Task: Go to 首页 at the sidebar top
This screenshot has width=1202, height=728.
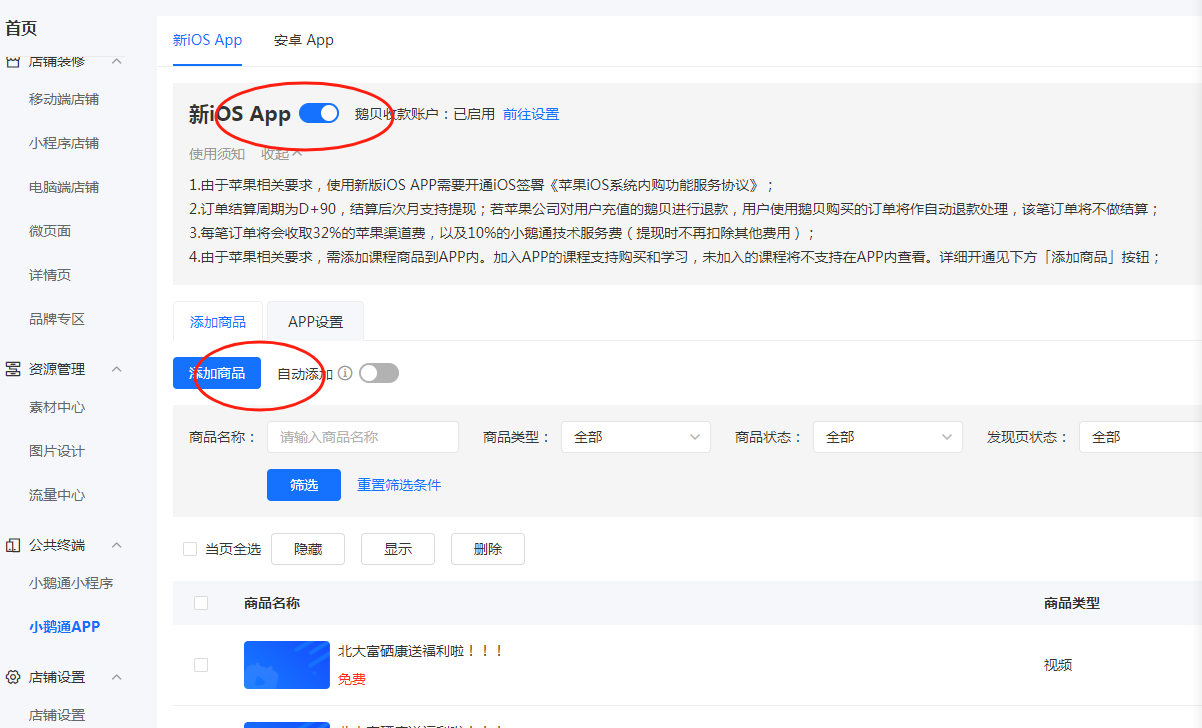Action: click(x=21, y=29)
